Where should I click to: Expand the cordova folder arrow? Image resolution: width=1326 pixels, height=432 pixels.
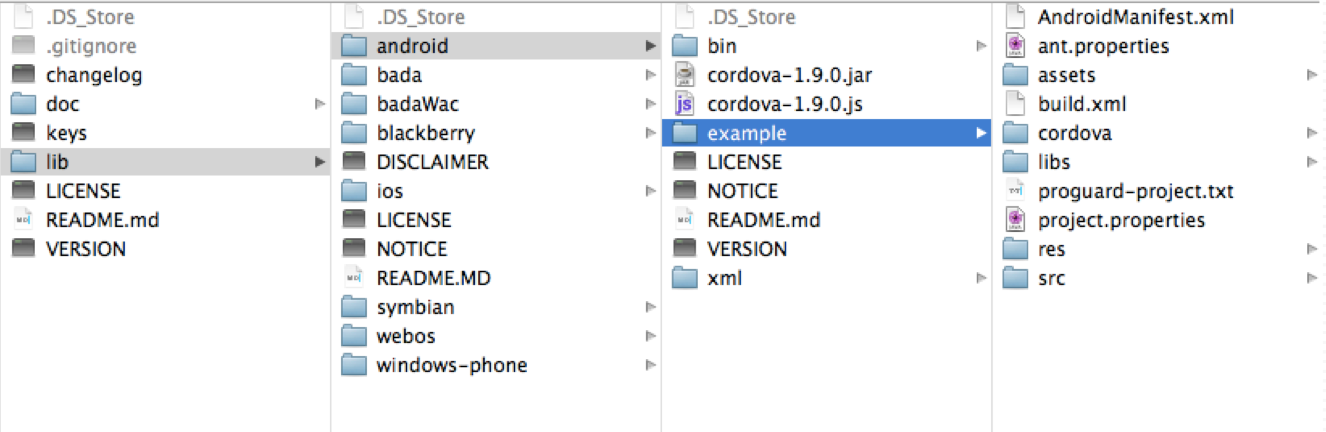1311,133
